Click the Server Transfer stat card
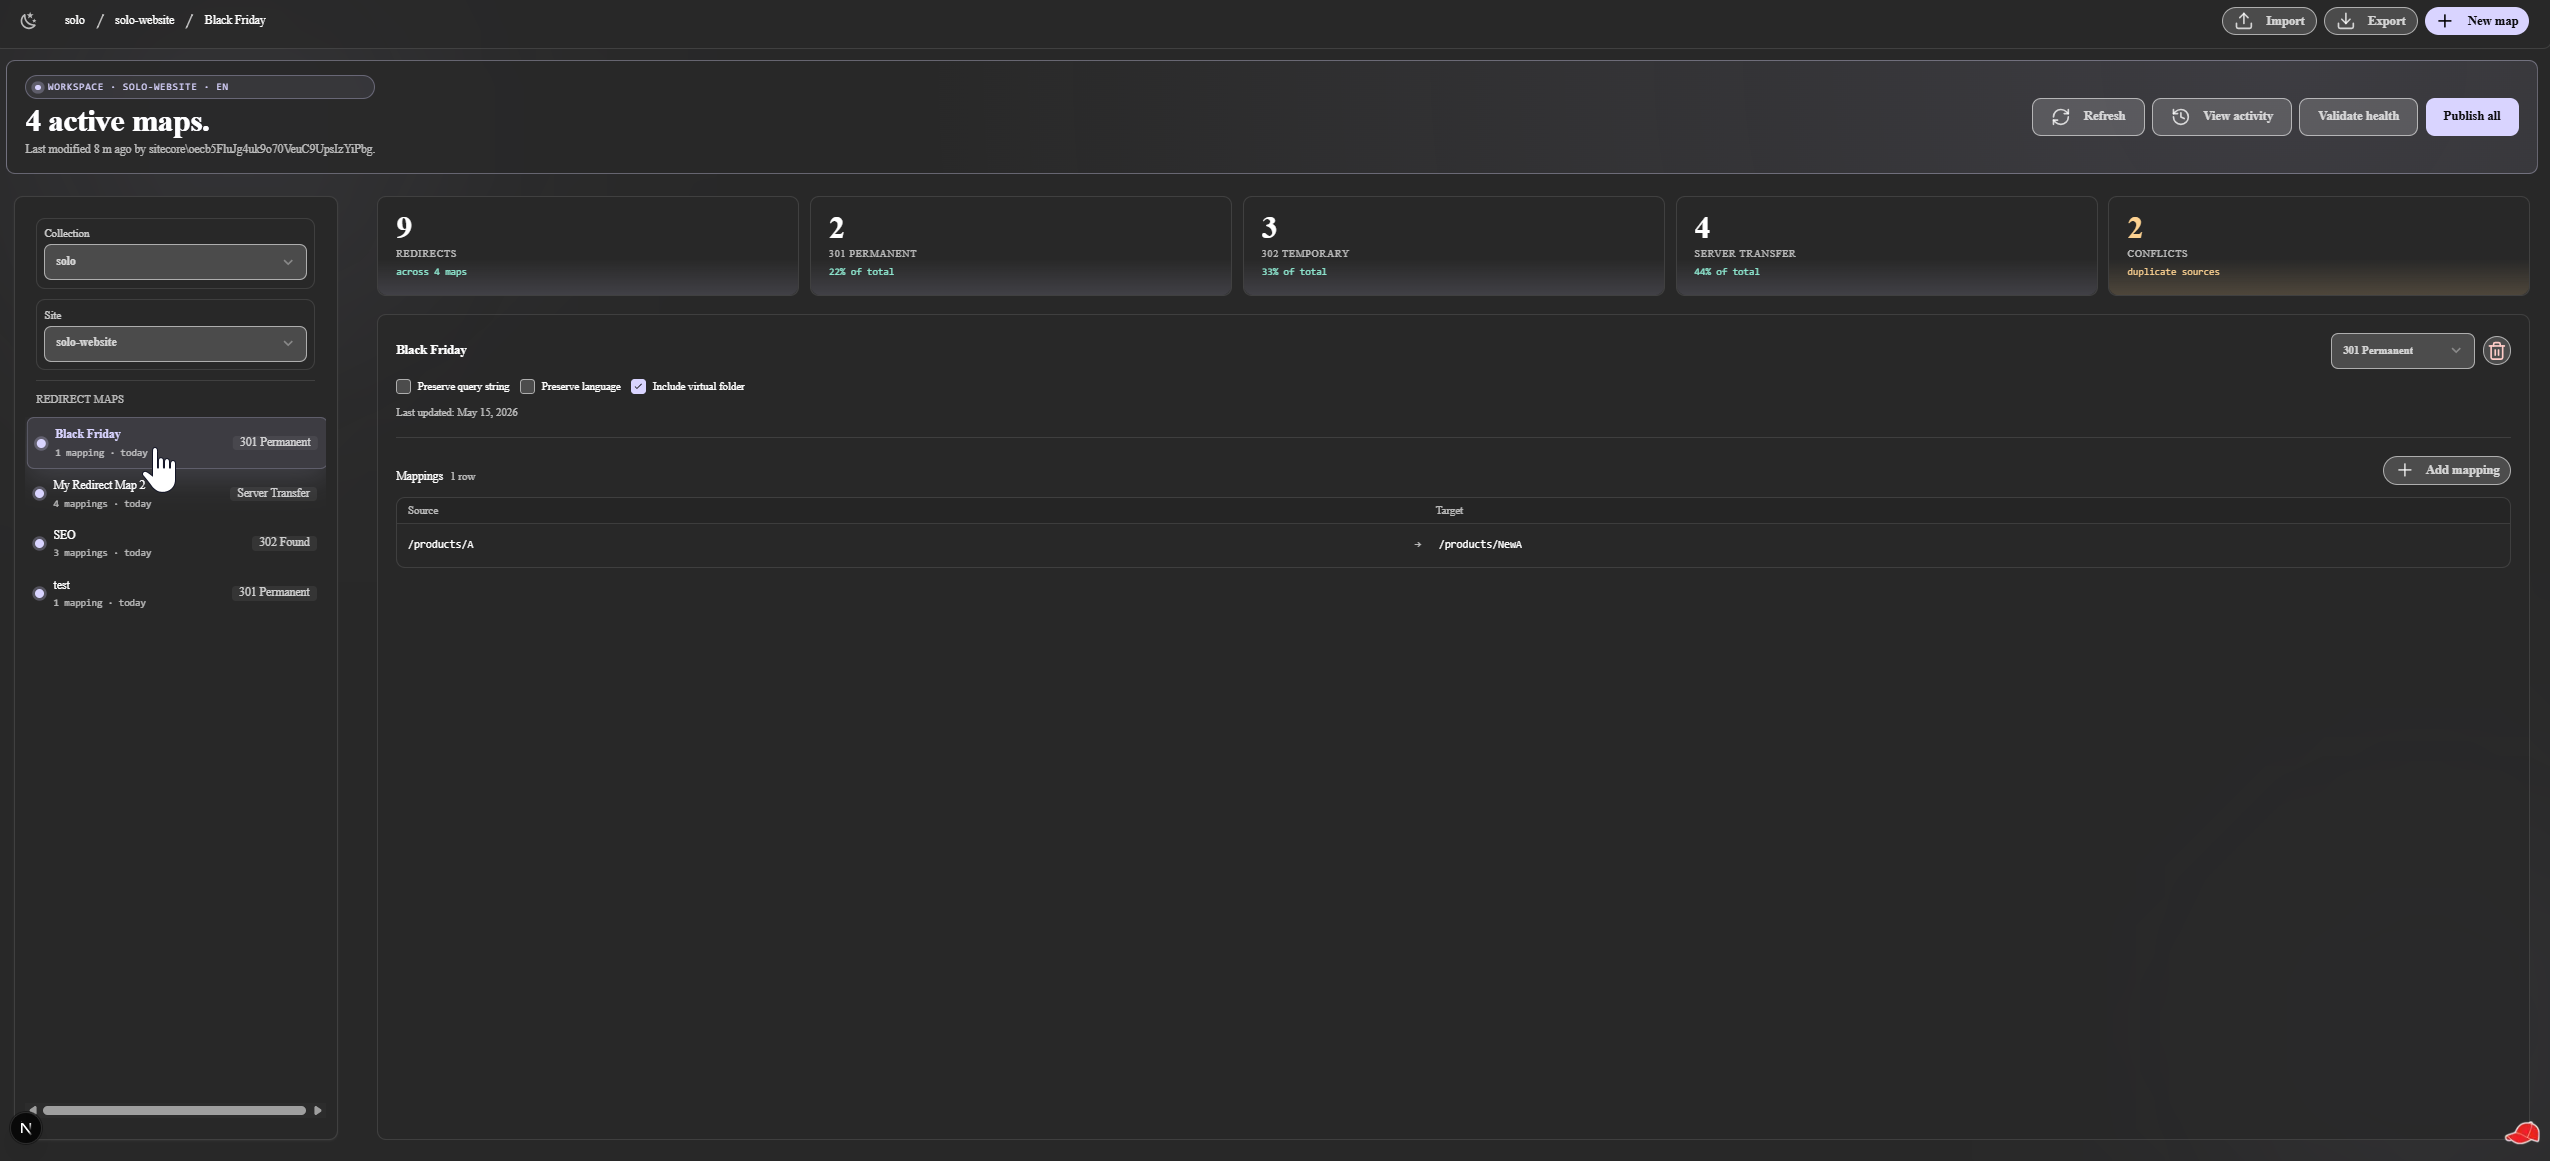Viewport: 2550px width, 1161px height. coord(1886,246)
